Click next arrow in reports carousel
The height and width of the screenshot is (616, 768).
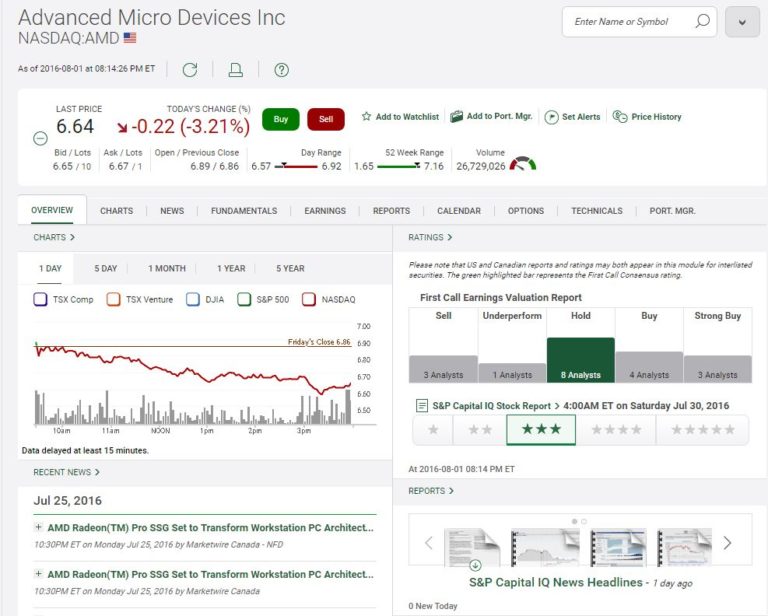pyautogui.click(x=727, y=543)
